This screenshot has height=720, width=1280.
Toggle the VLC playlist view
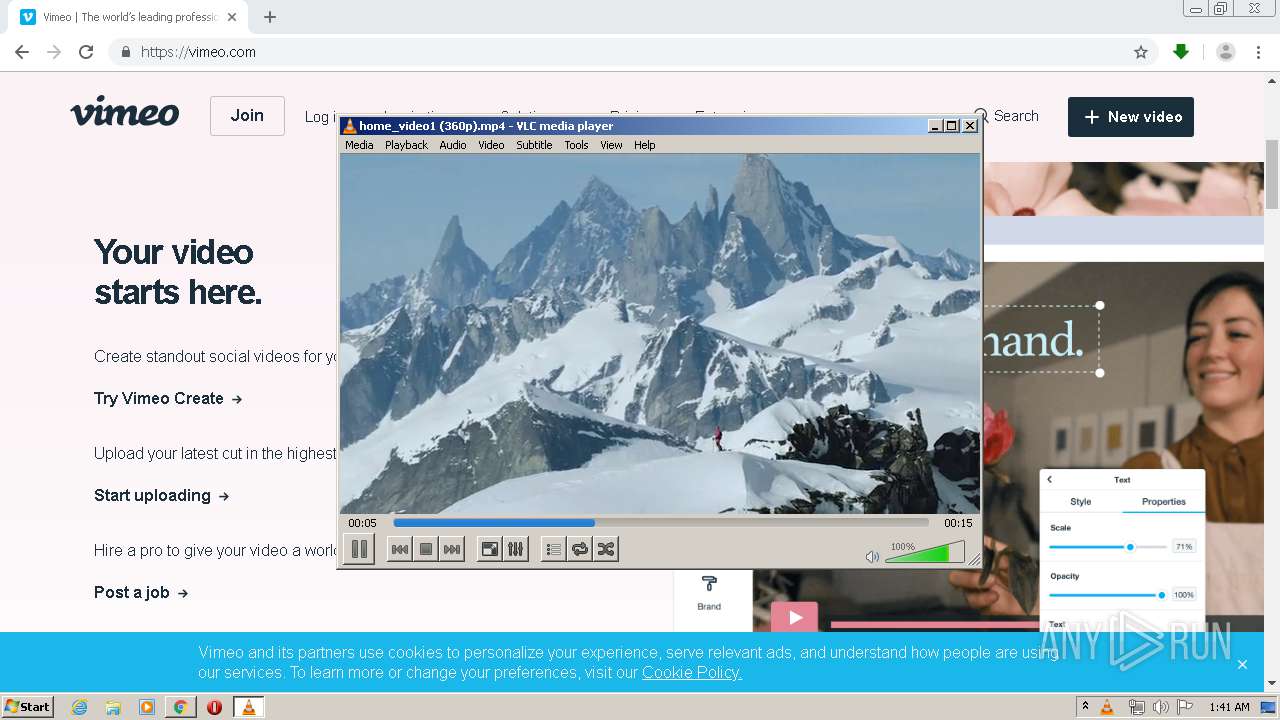tap(553, 549)
